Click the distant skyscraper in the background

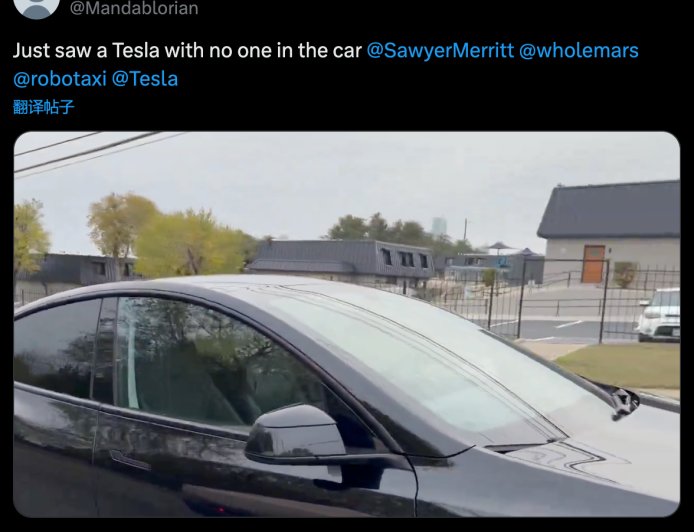439,226
